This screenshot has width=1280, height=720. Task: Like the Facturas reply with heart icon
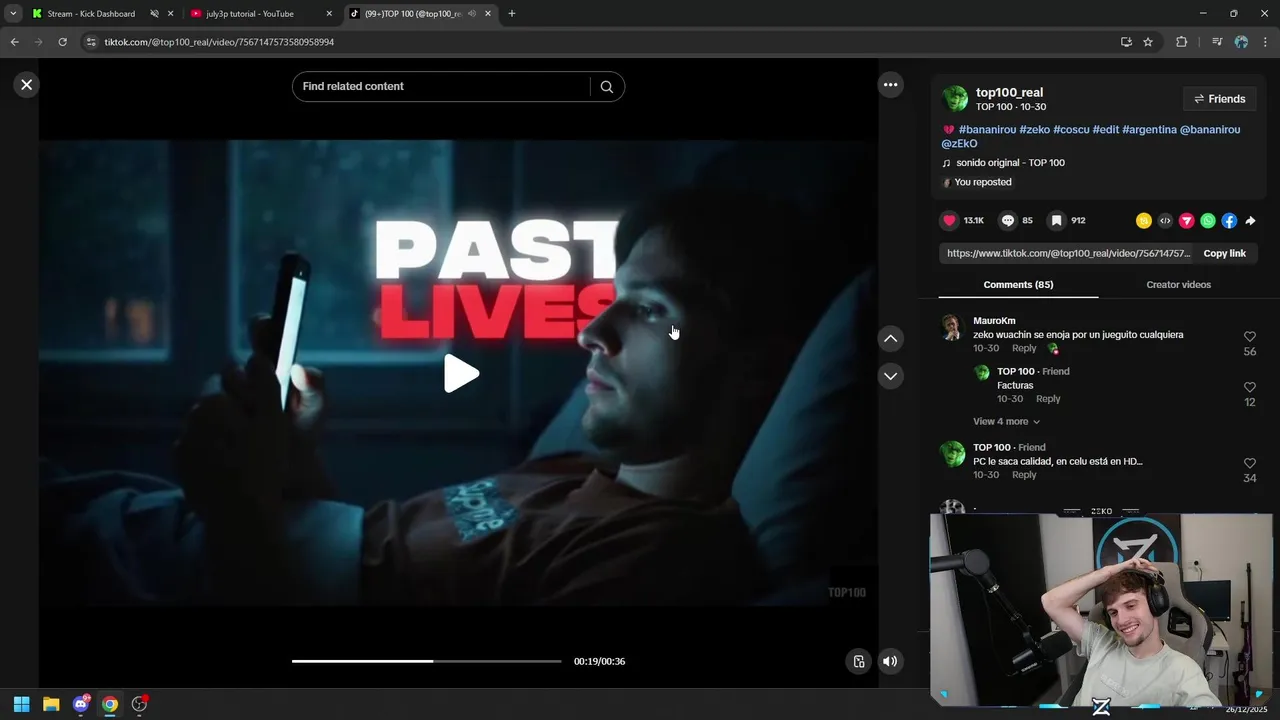pyautogui.click(x=1249, y=387)
